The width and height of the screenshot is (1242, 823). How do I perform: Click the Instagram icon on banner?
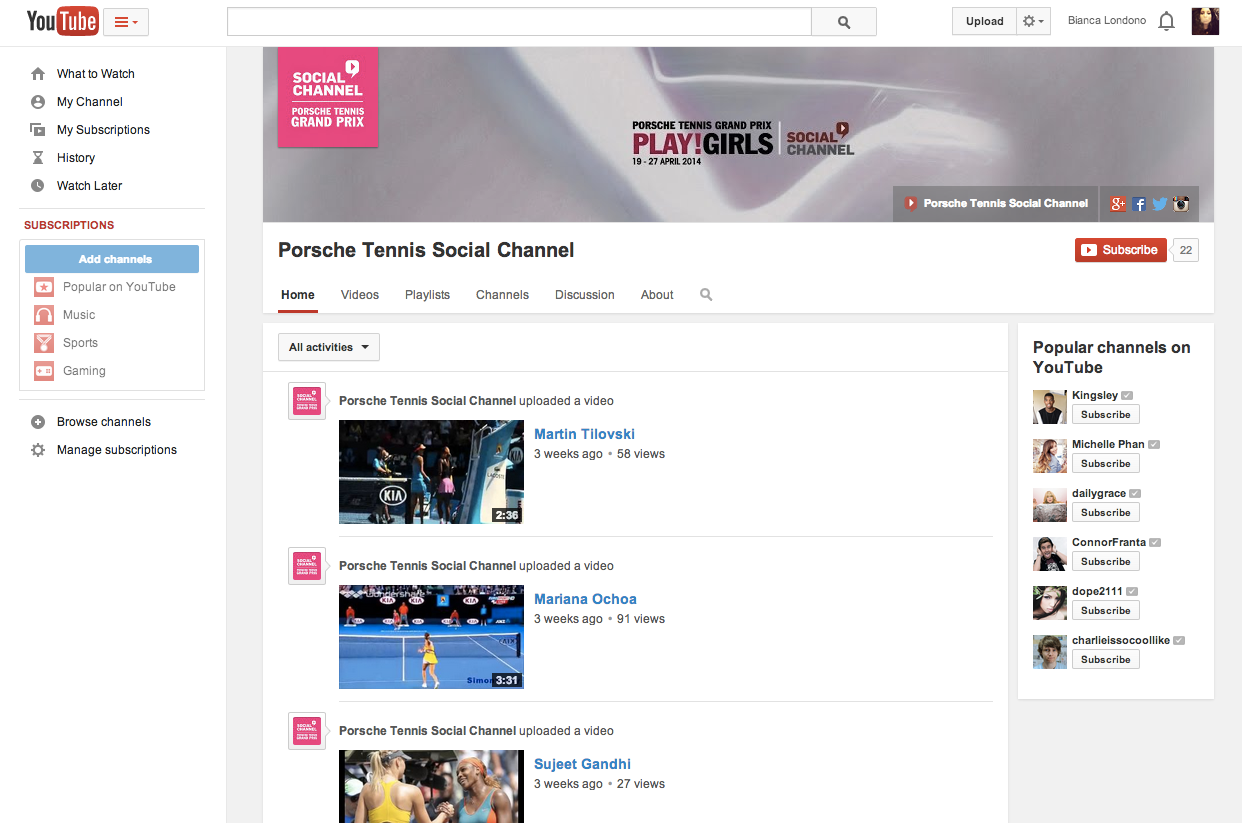[1181, 204]
